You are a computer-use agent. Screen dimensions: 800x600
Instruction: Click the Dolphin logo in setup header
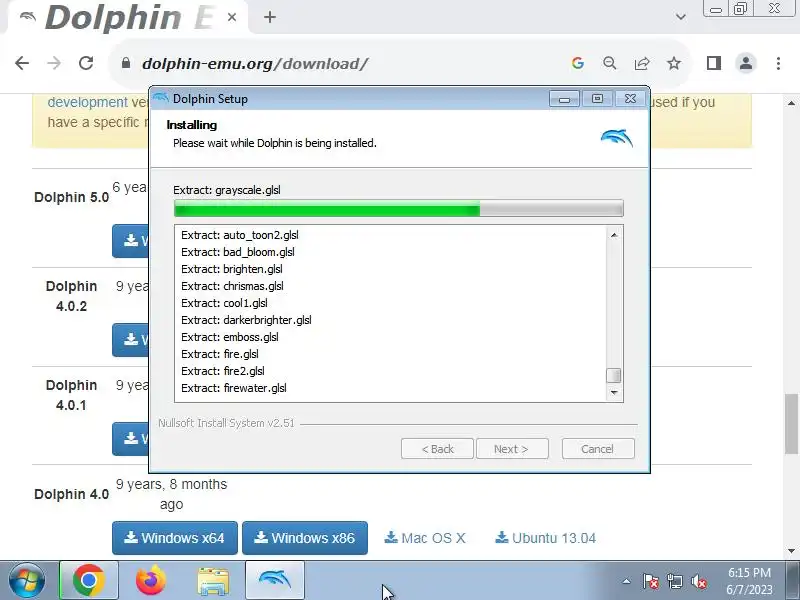tap(617, 137)
